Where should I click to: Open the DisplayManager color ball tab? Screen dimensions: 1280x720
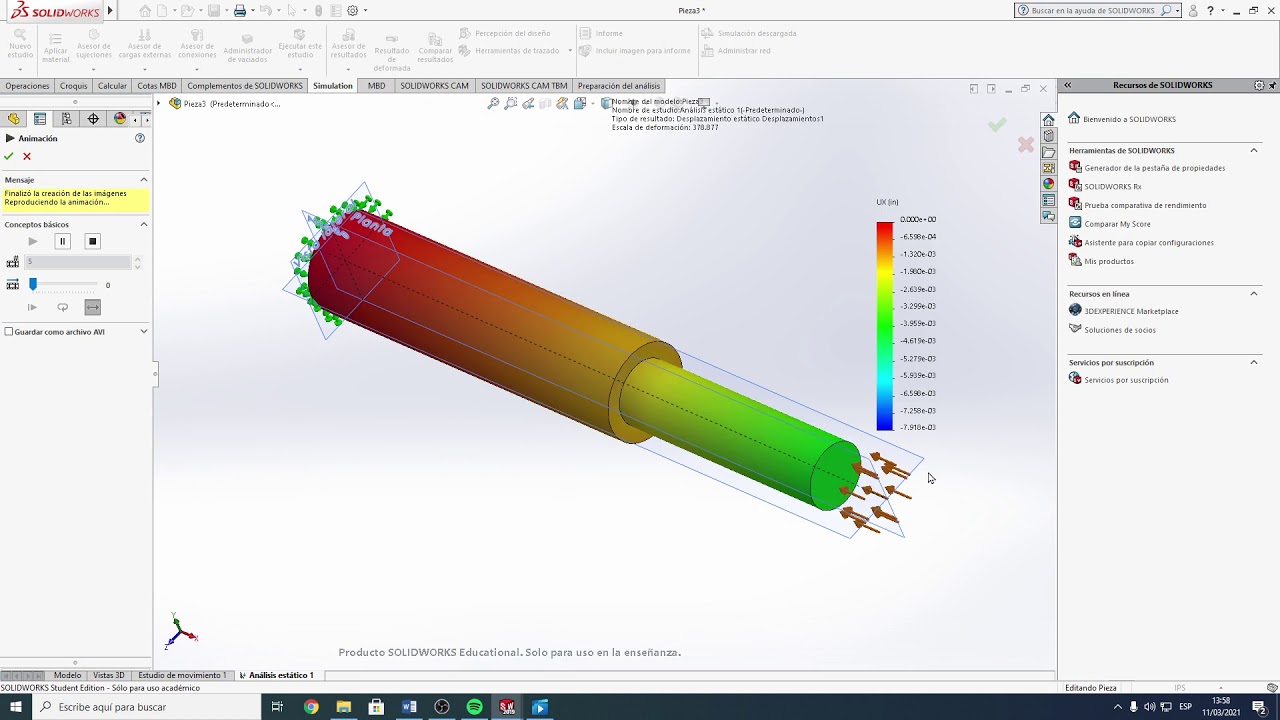pyautogui.click(x=120, y=119)
